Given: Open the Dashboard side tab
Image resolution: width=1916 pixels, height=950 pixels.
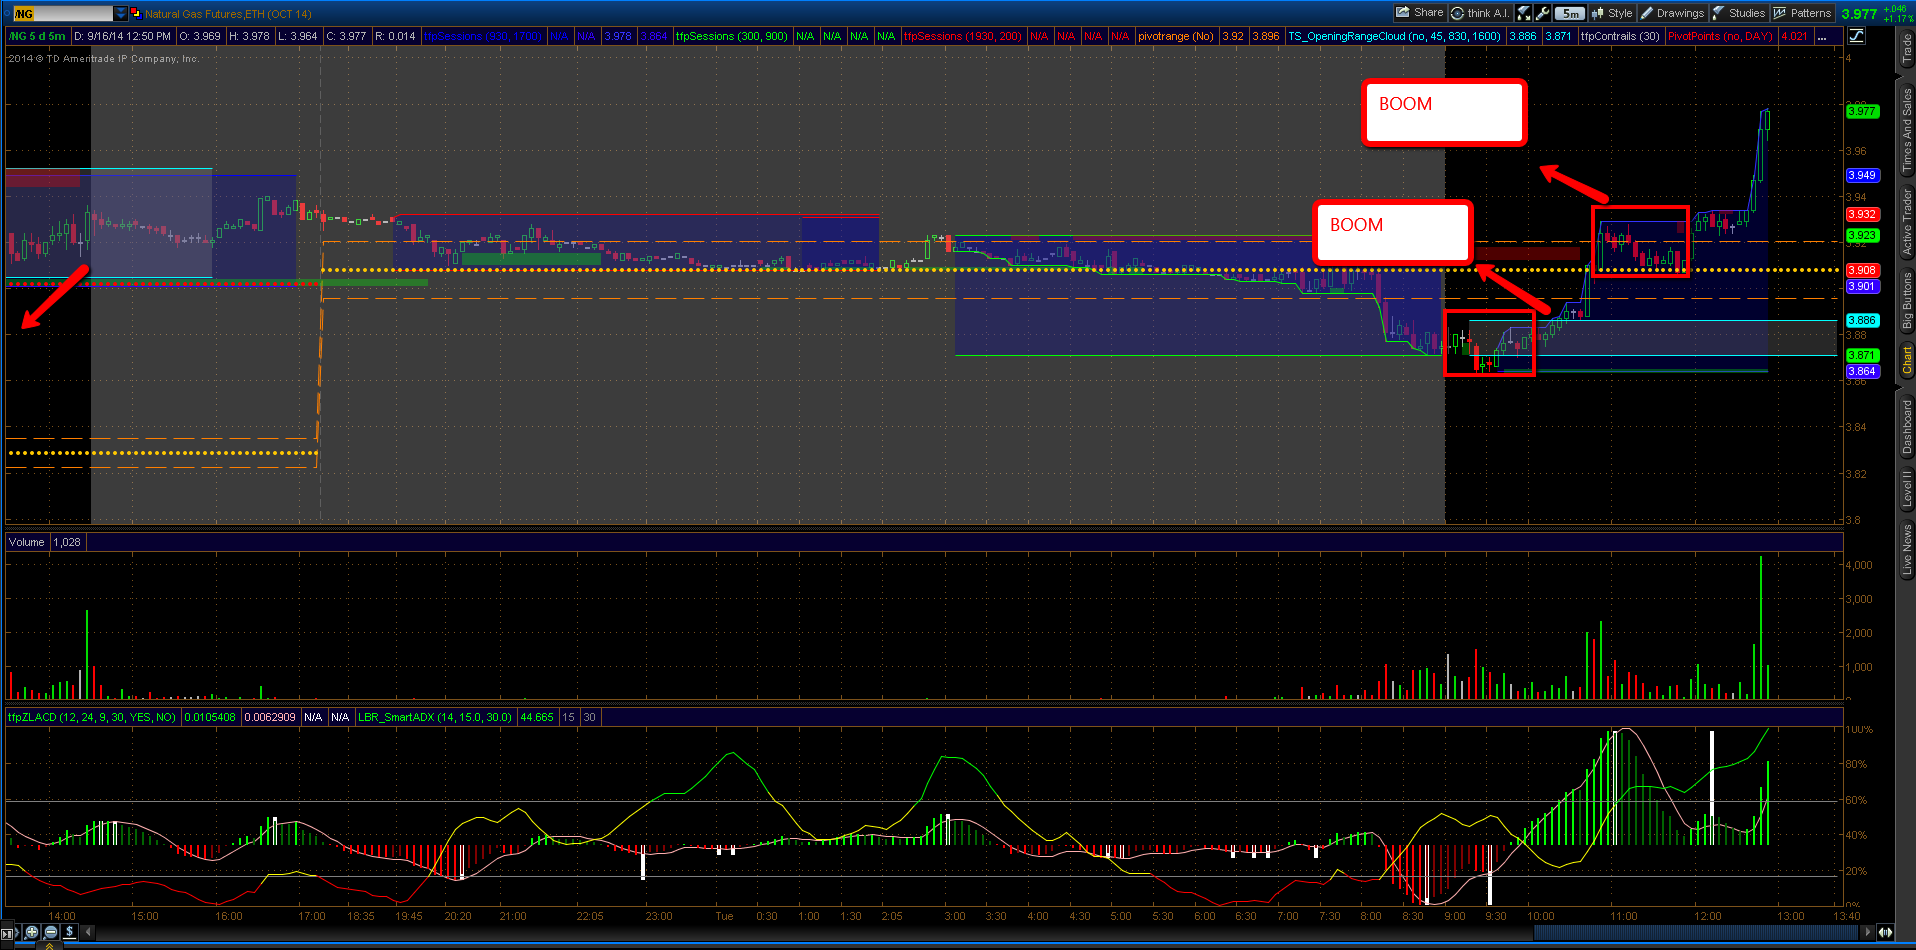Looking at the screenshot, I should [1906, 426].
